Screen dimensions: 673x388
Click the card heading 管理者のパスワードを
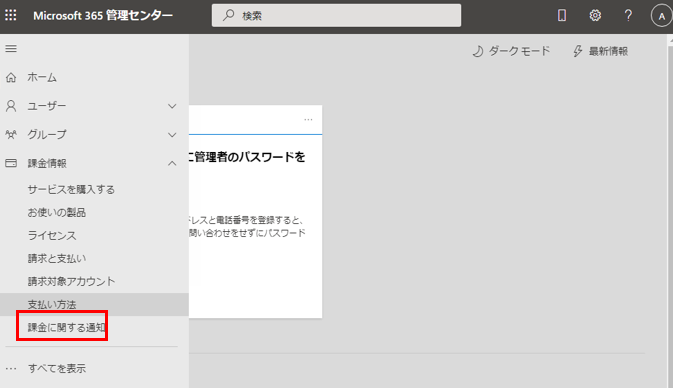click(249, 157)
